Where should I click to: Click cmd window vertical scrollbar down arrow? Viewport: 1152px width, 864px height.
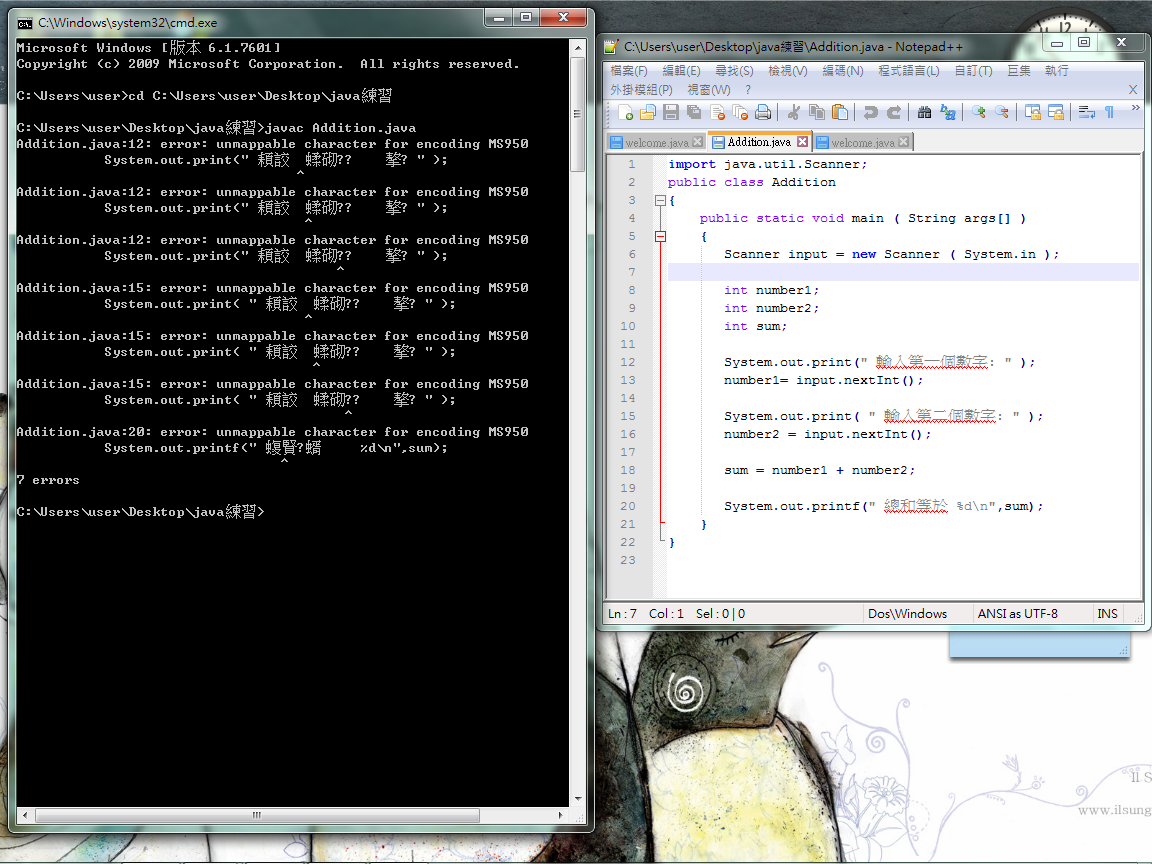click(x=577, y=799)
